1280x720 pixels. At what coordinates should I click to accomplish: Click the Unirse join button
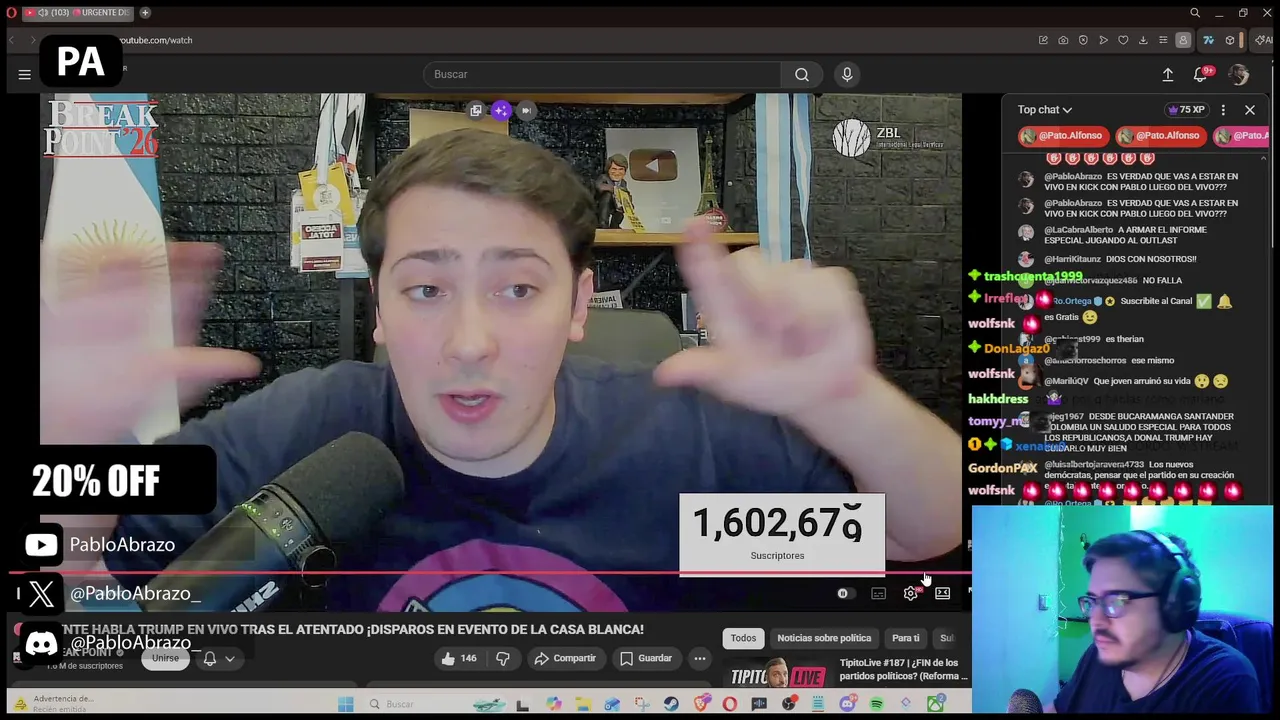(x=165, y=658)
